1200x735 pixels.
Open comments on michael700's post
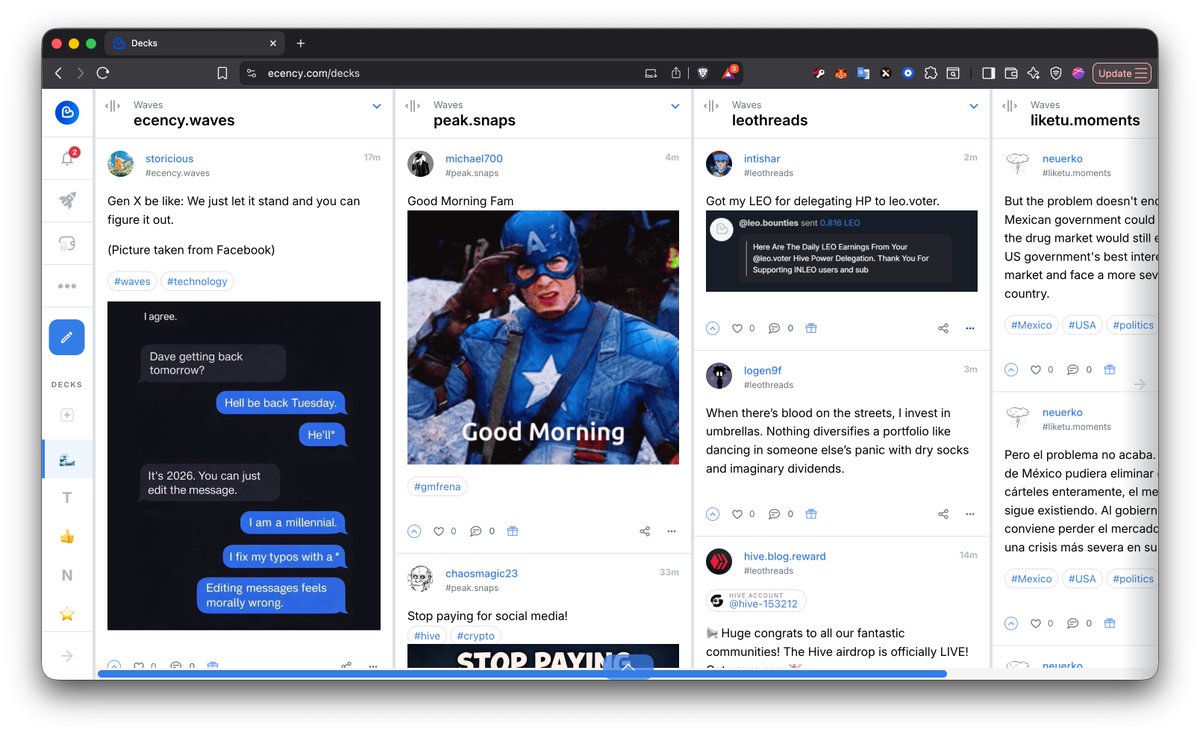click(476, 531)
